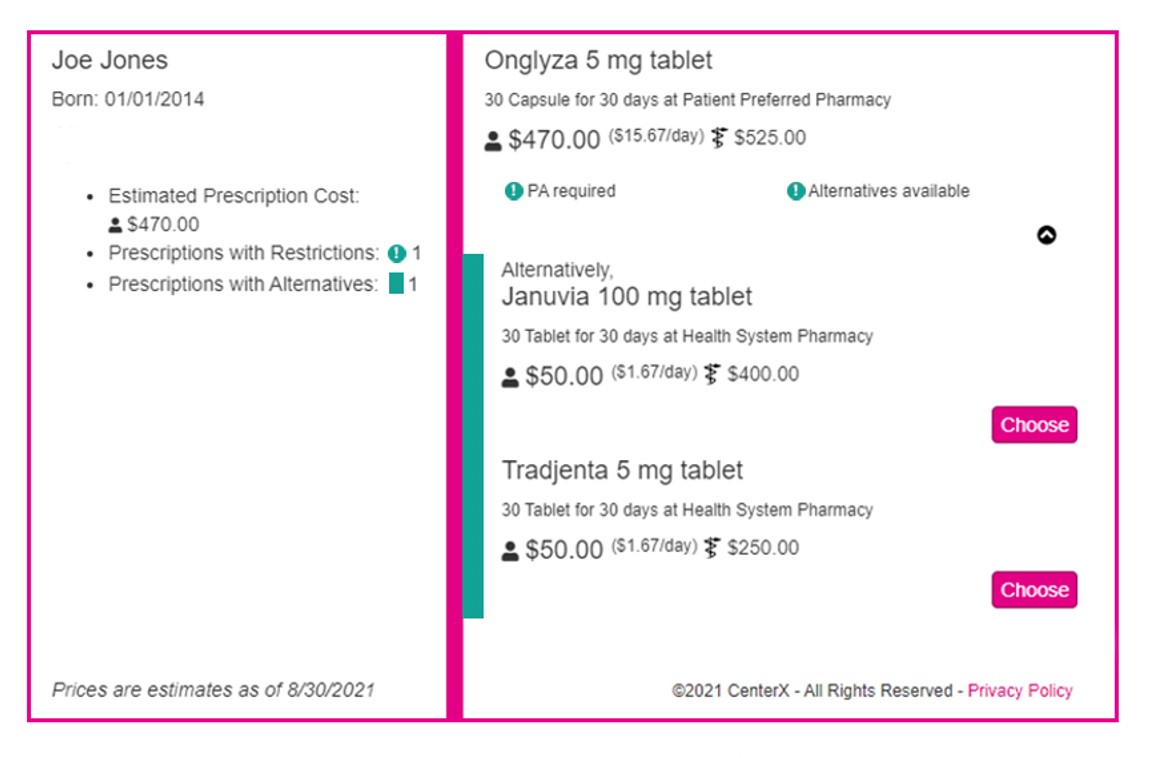The height and width of the screenshot is (758, 1151).
Task: Select the Onglyza 5 mg tablet heading
Action: [x=598, y=61]
